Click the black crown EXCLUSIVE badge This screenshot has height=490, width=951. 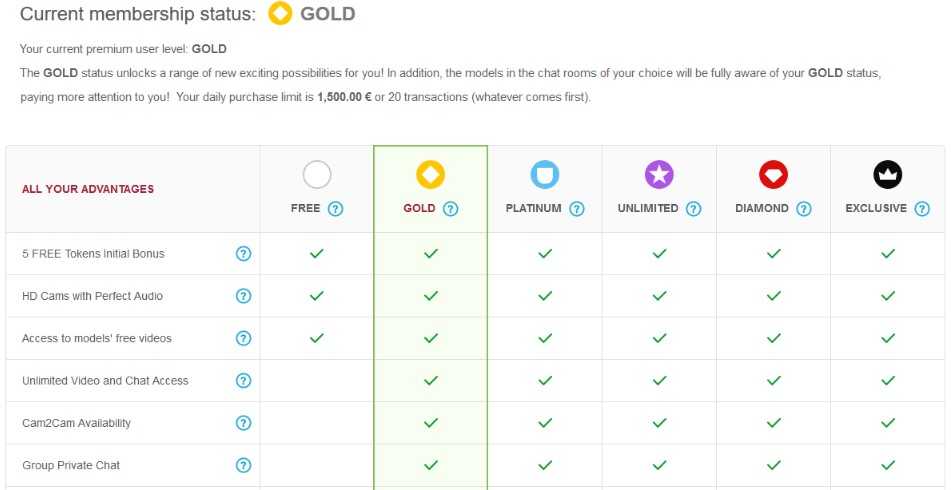click(x=888, y=175)
